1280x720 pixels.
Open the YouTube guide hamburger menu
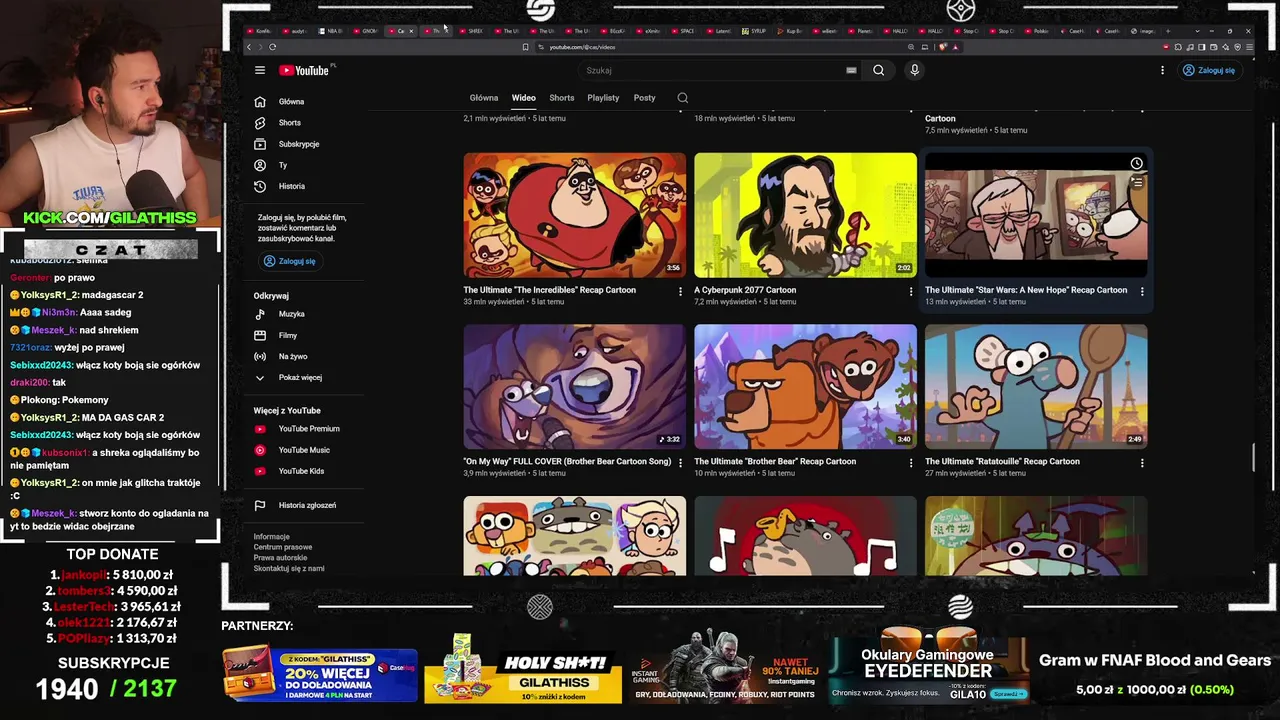[x=260, y=70]
